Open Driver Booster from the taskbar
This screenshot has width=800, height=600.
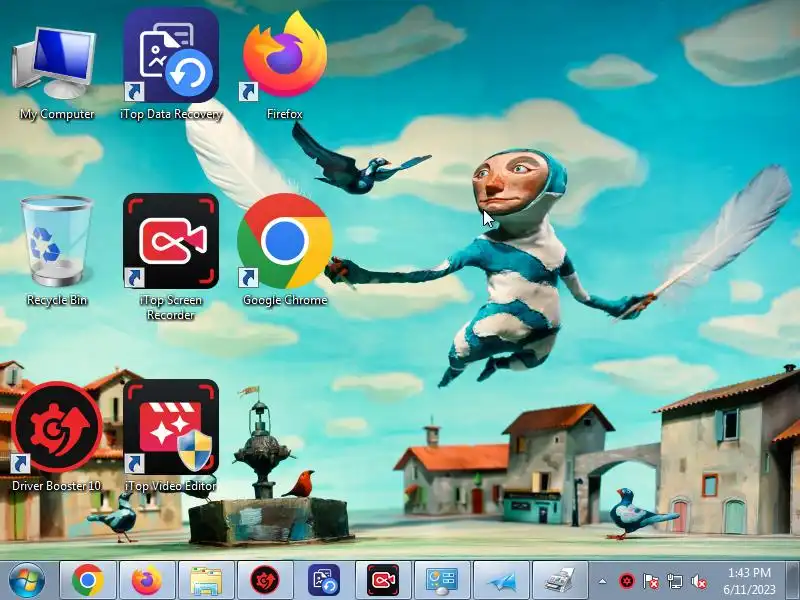pyautogui.click(x=265, y=580)
